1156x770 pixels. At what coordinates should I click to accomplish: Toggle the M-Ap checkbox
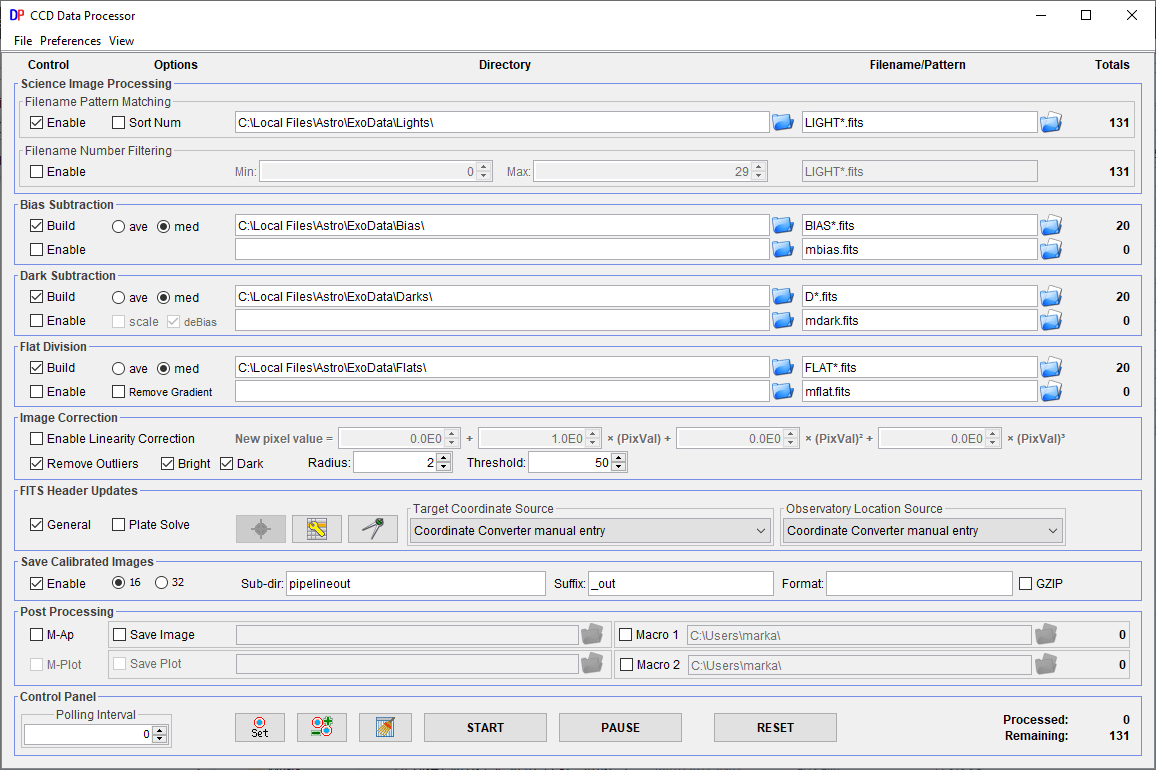tap(36, 634)
